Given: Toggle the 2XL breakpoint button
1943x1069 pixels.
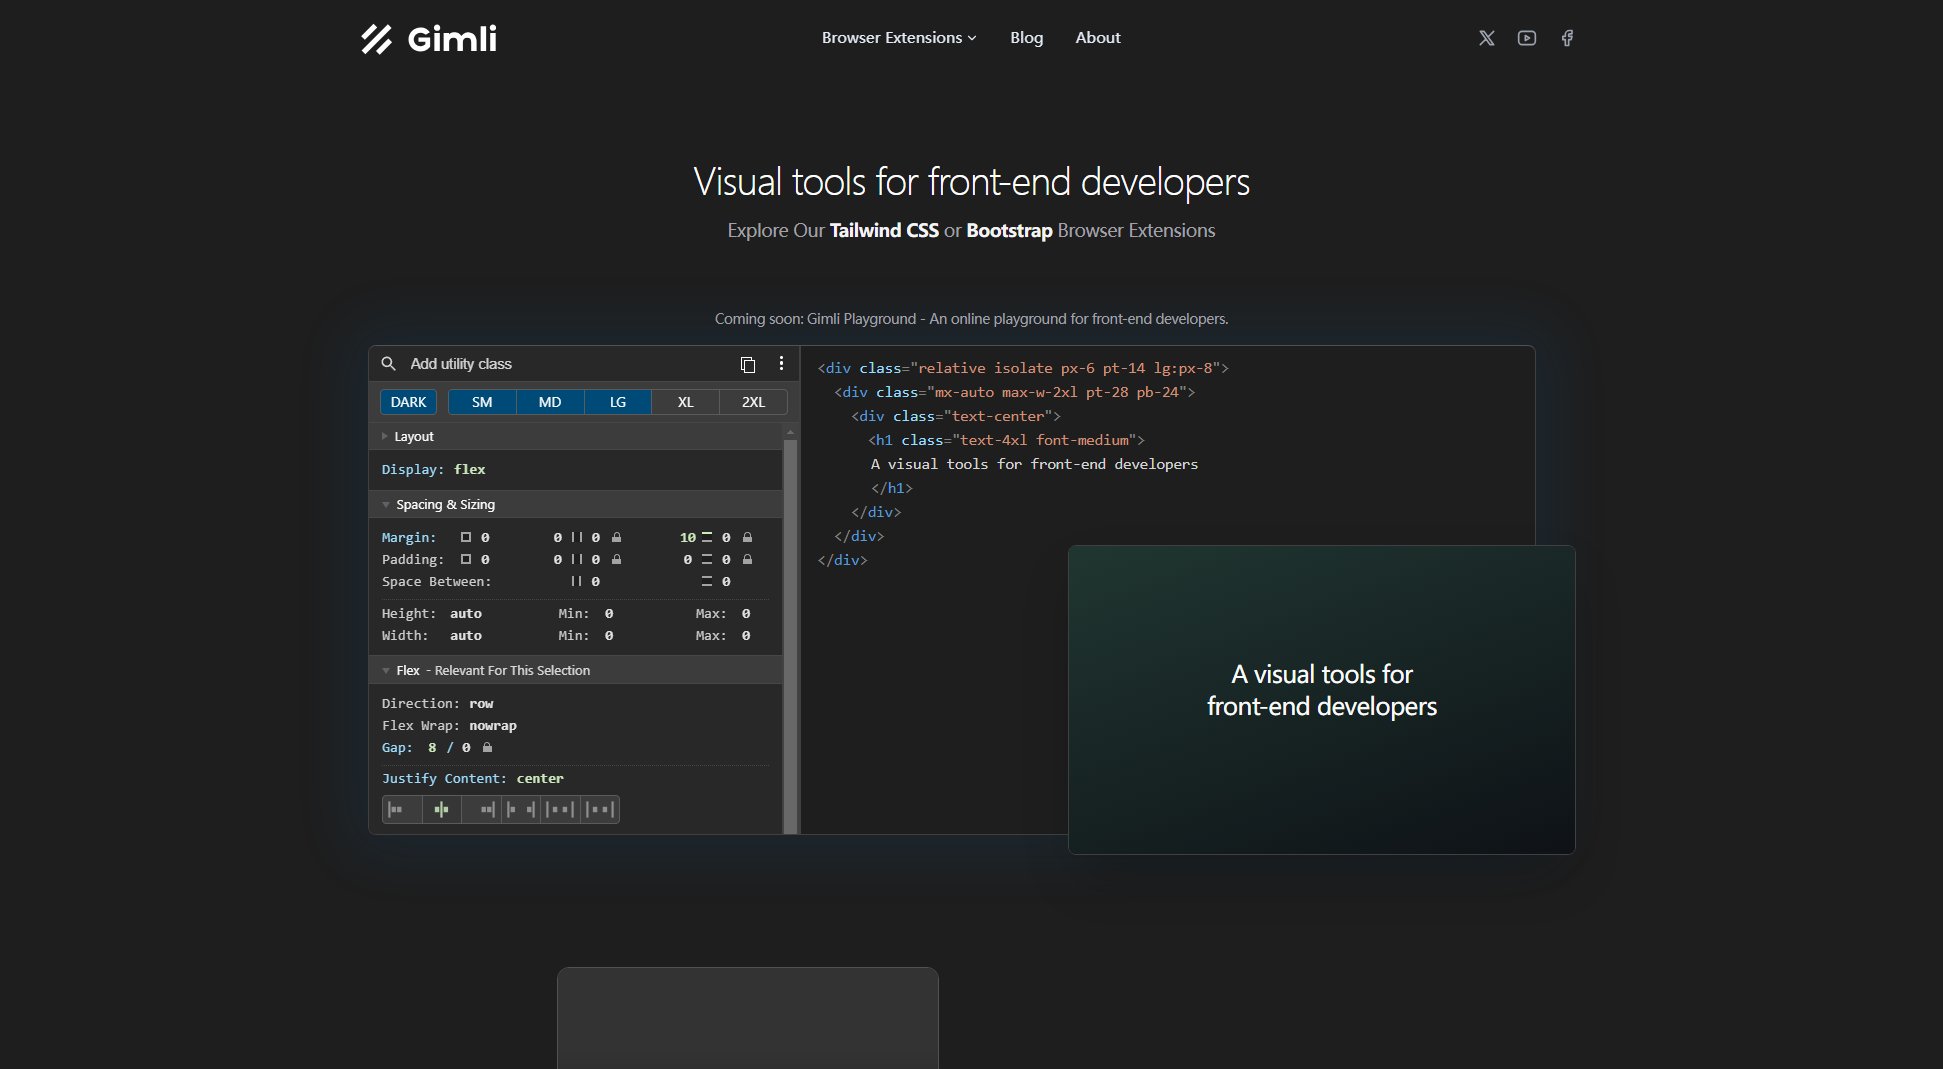Looking at the screenshot, I should 753,402.
